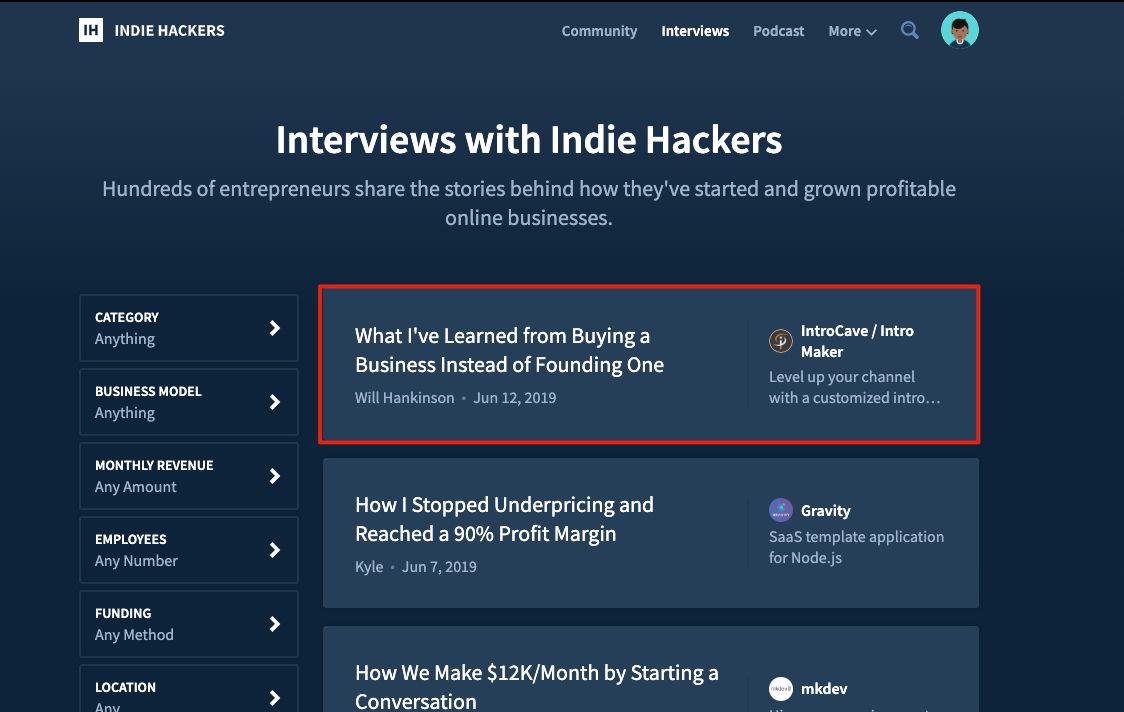Expand the Monthly Revenue filter
Screen dimensions: 1124x712
coord(273,475)
